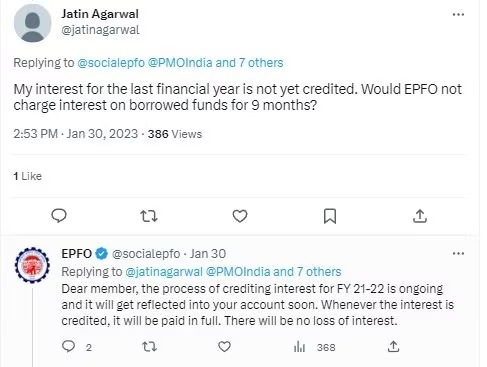
Task: Like Jatin Agarwal's tweet with heart icon
Action: click(240, 216)
